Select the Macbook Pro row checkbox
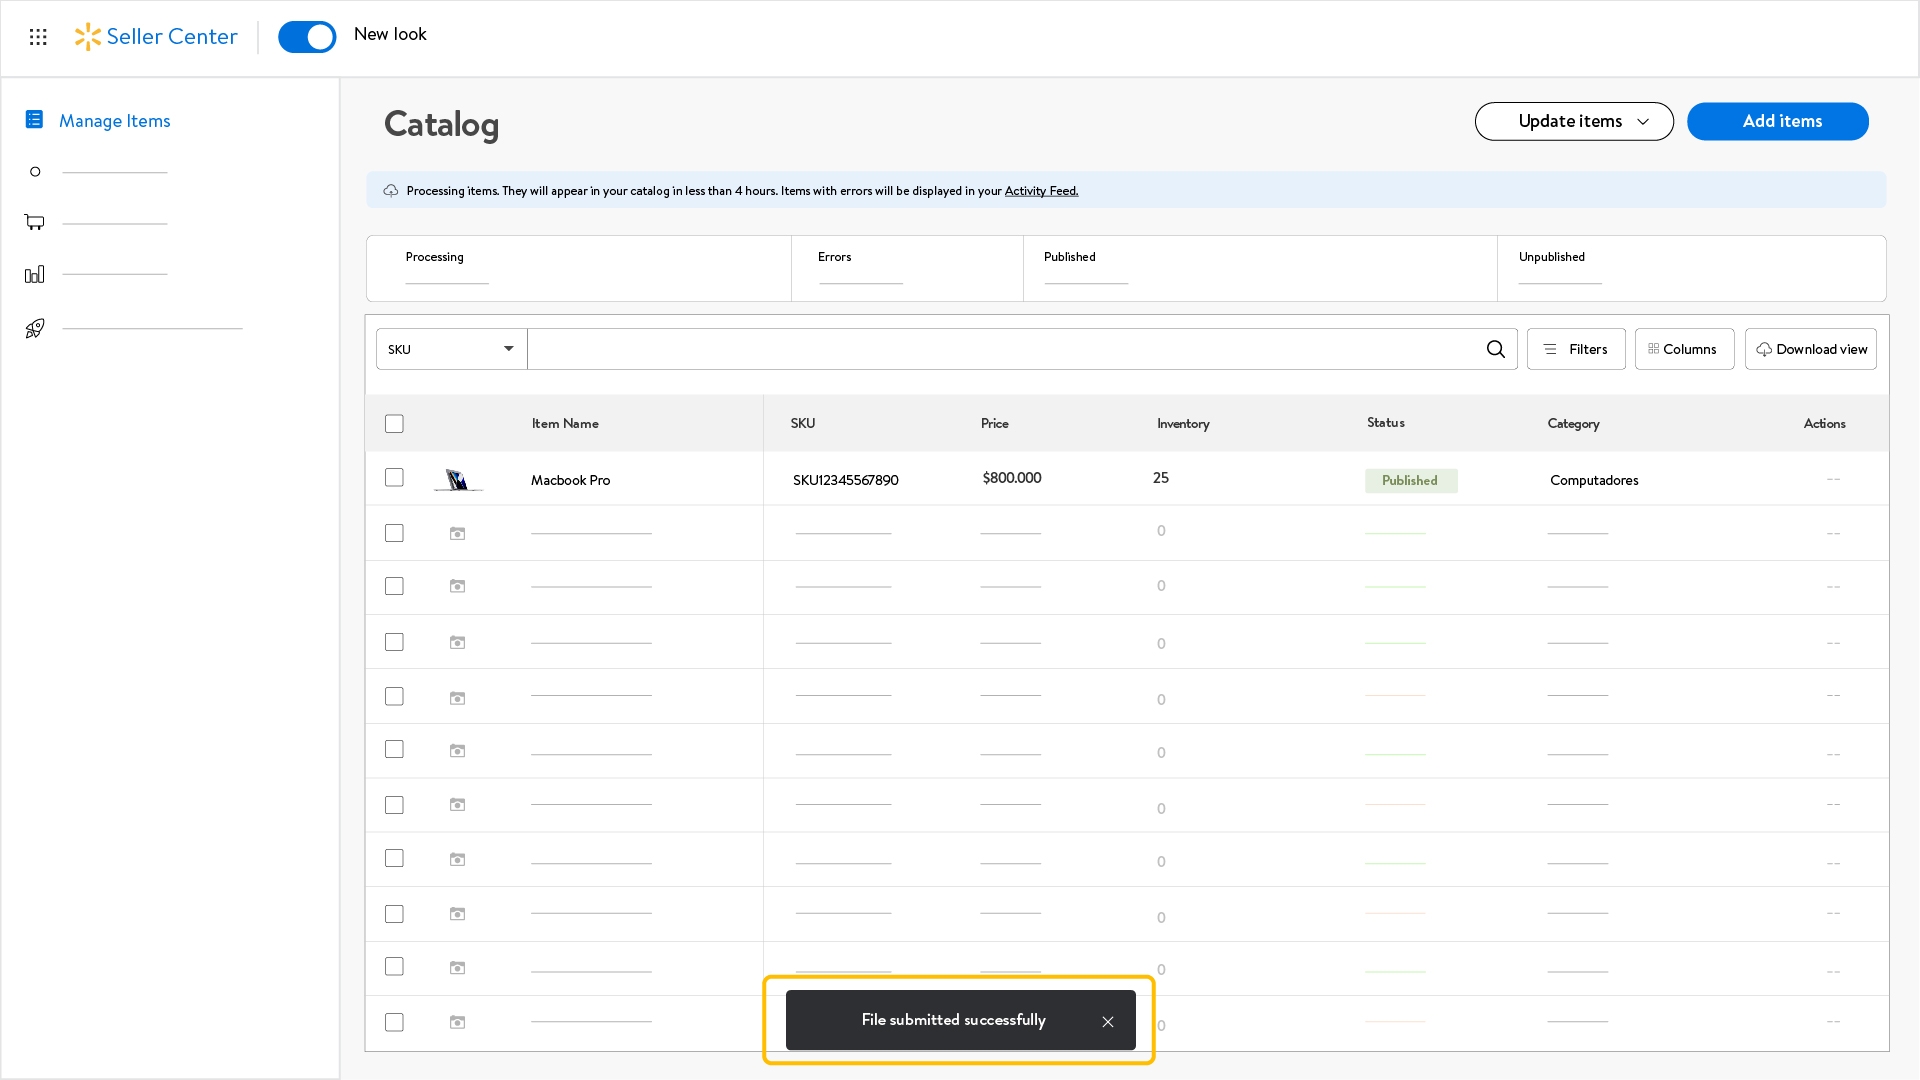Image resolution: width=1920 pixels, height=1080 pixels. click(x=394, y=478)
